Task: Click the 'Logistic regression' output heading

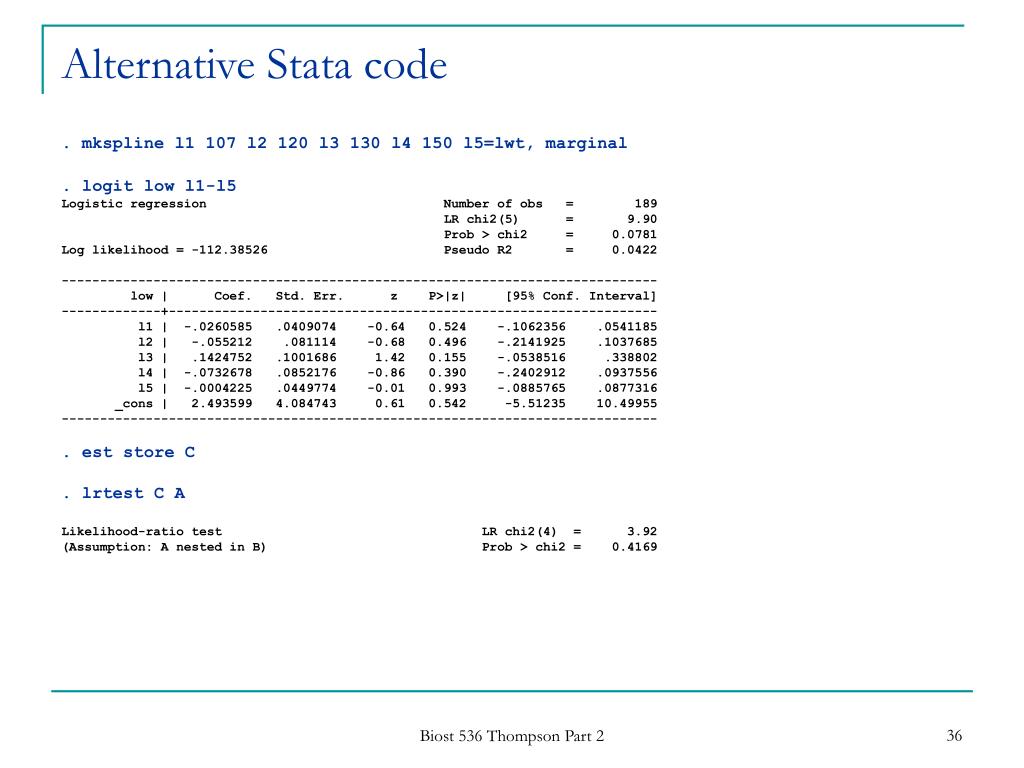Action: [x=134, y=204]
